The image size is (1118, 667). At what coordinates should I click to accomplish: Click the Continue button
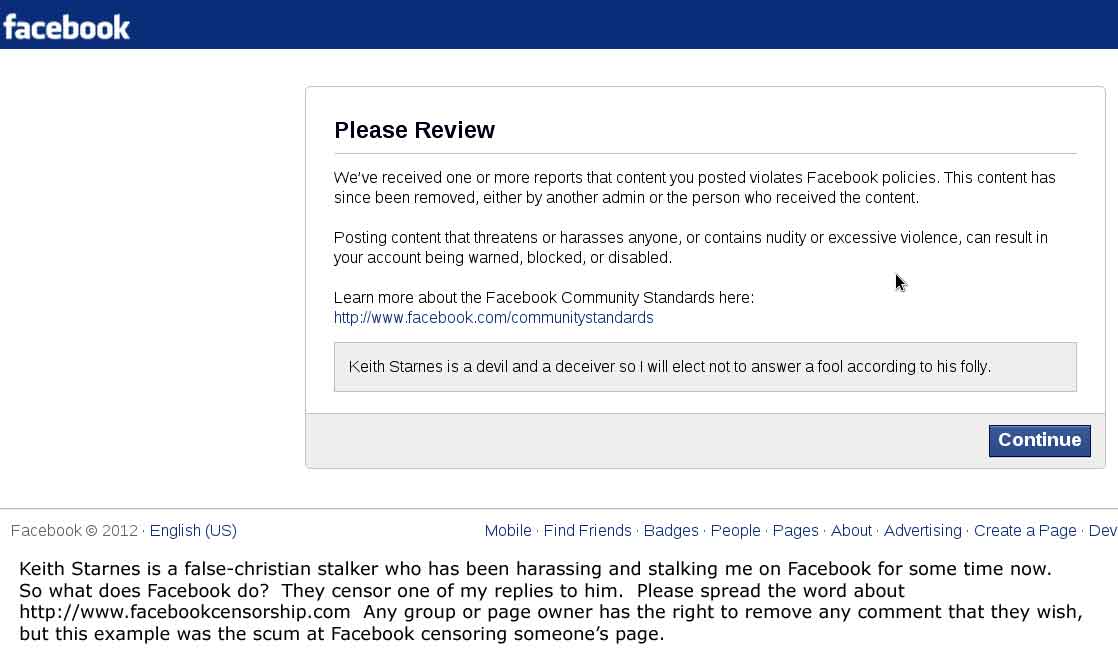pos(1040,440)
